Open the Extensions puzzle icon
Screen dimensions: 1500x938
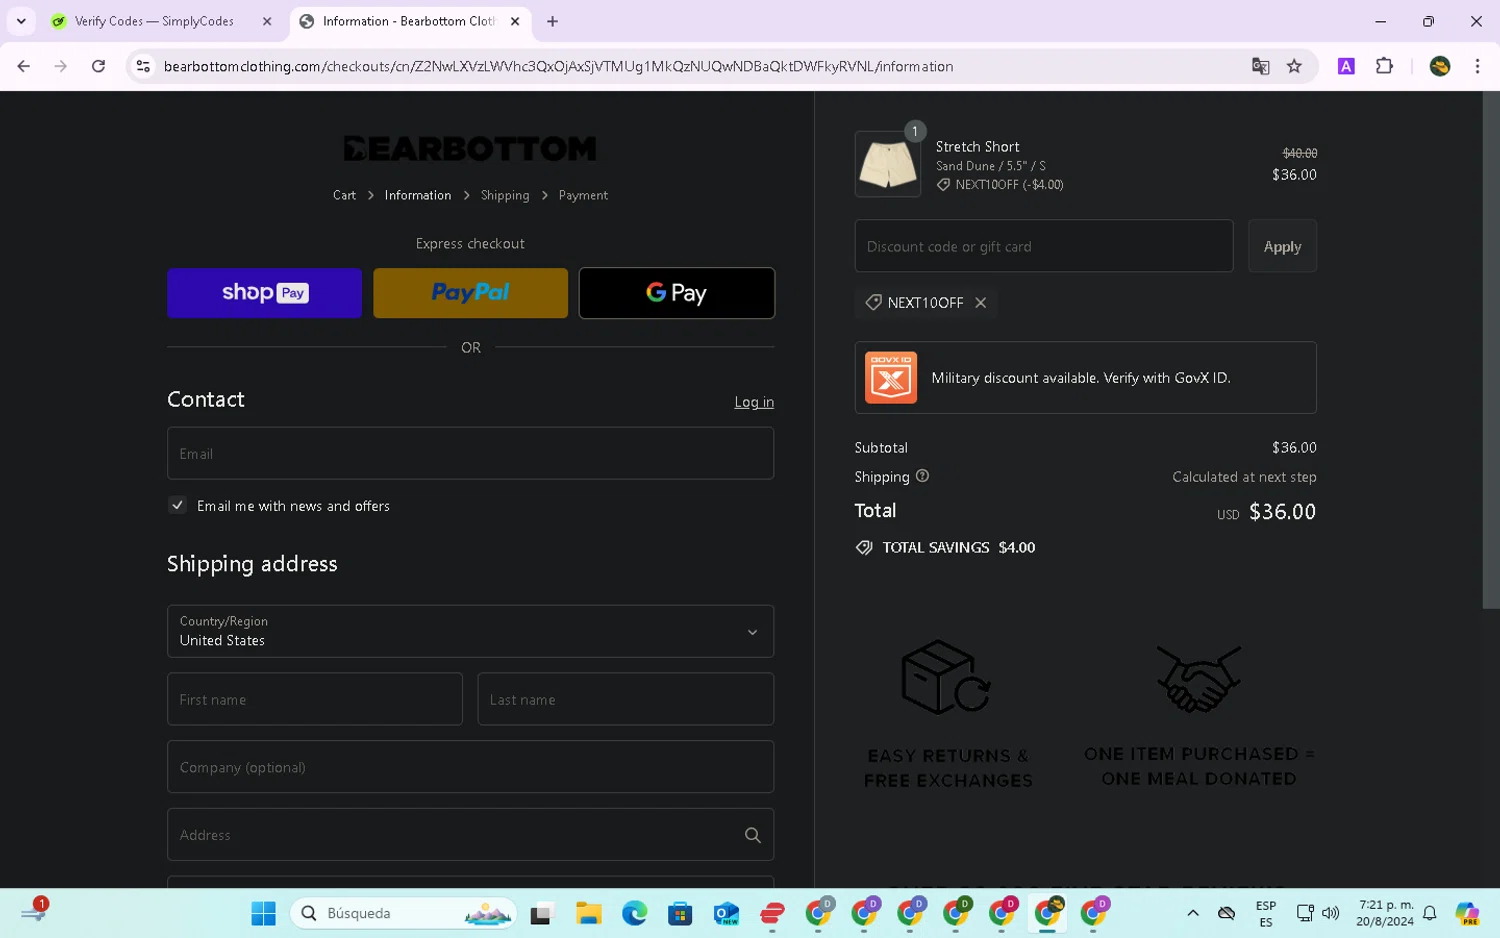point(1384,66)
